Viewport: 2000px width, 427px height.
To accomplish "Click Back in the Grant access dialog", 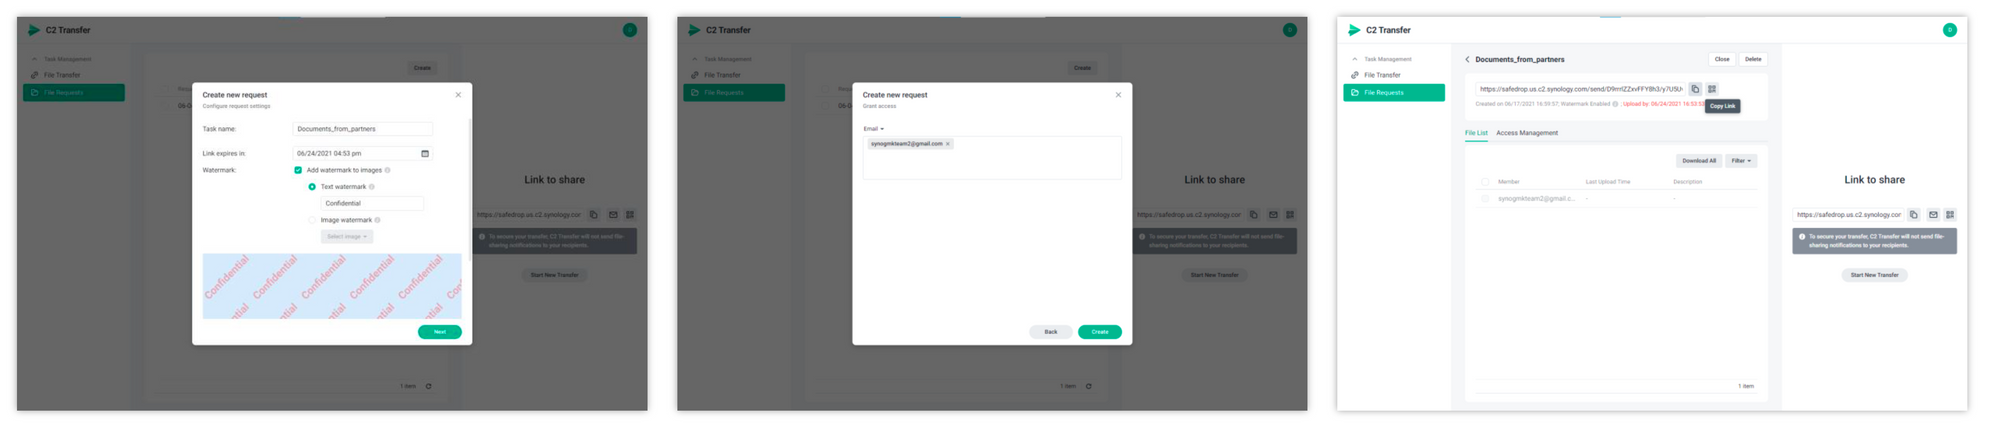I will [x=1051, y=332].
